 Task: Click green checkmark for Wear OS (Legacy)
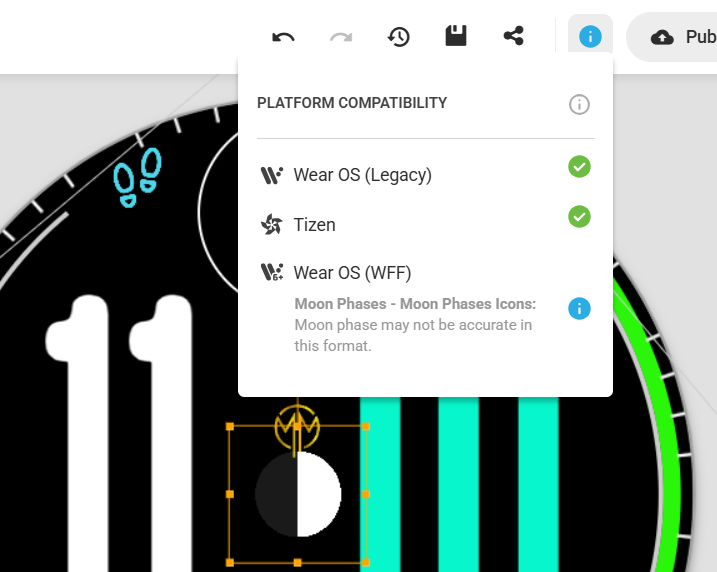579,167
